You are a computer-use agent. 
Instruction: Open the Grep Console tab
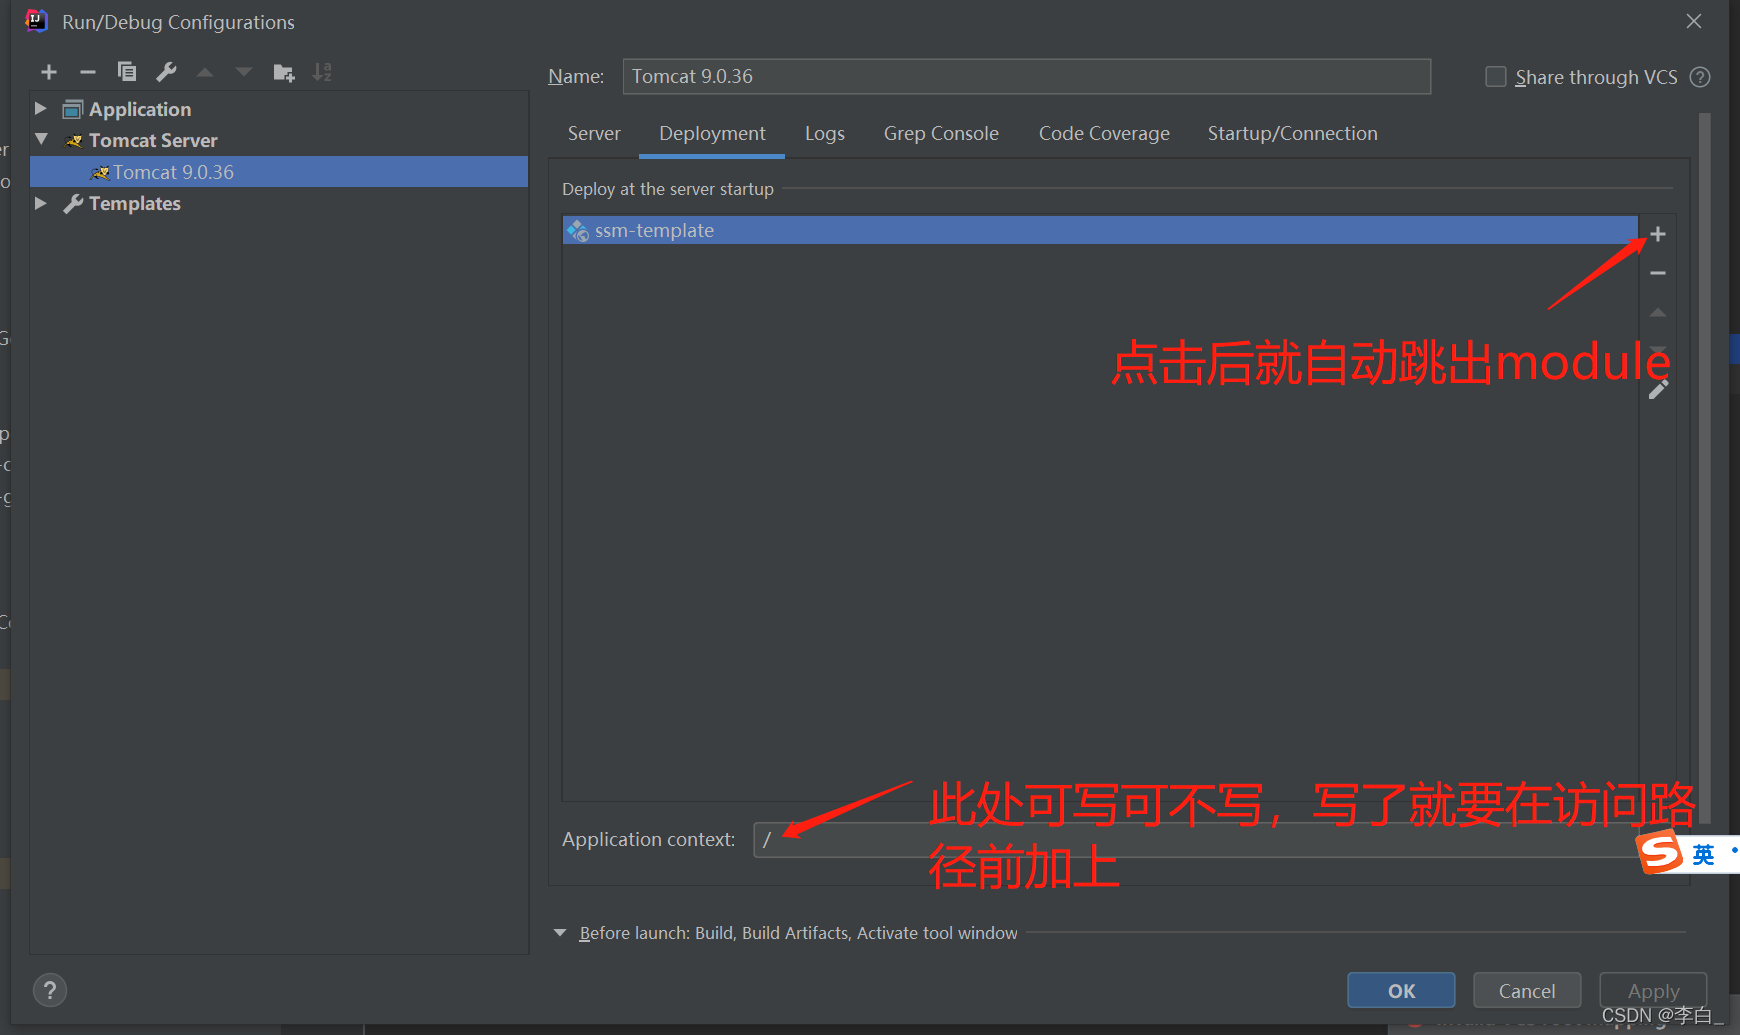pyautogui.click(x=941, y=133)
